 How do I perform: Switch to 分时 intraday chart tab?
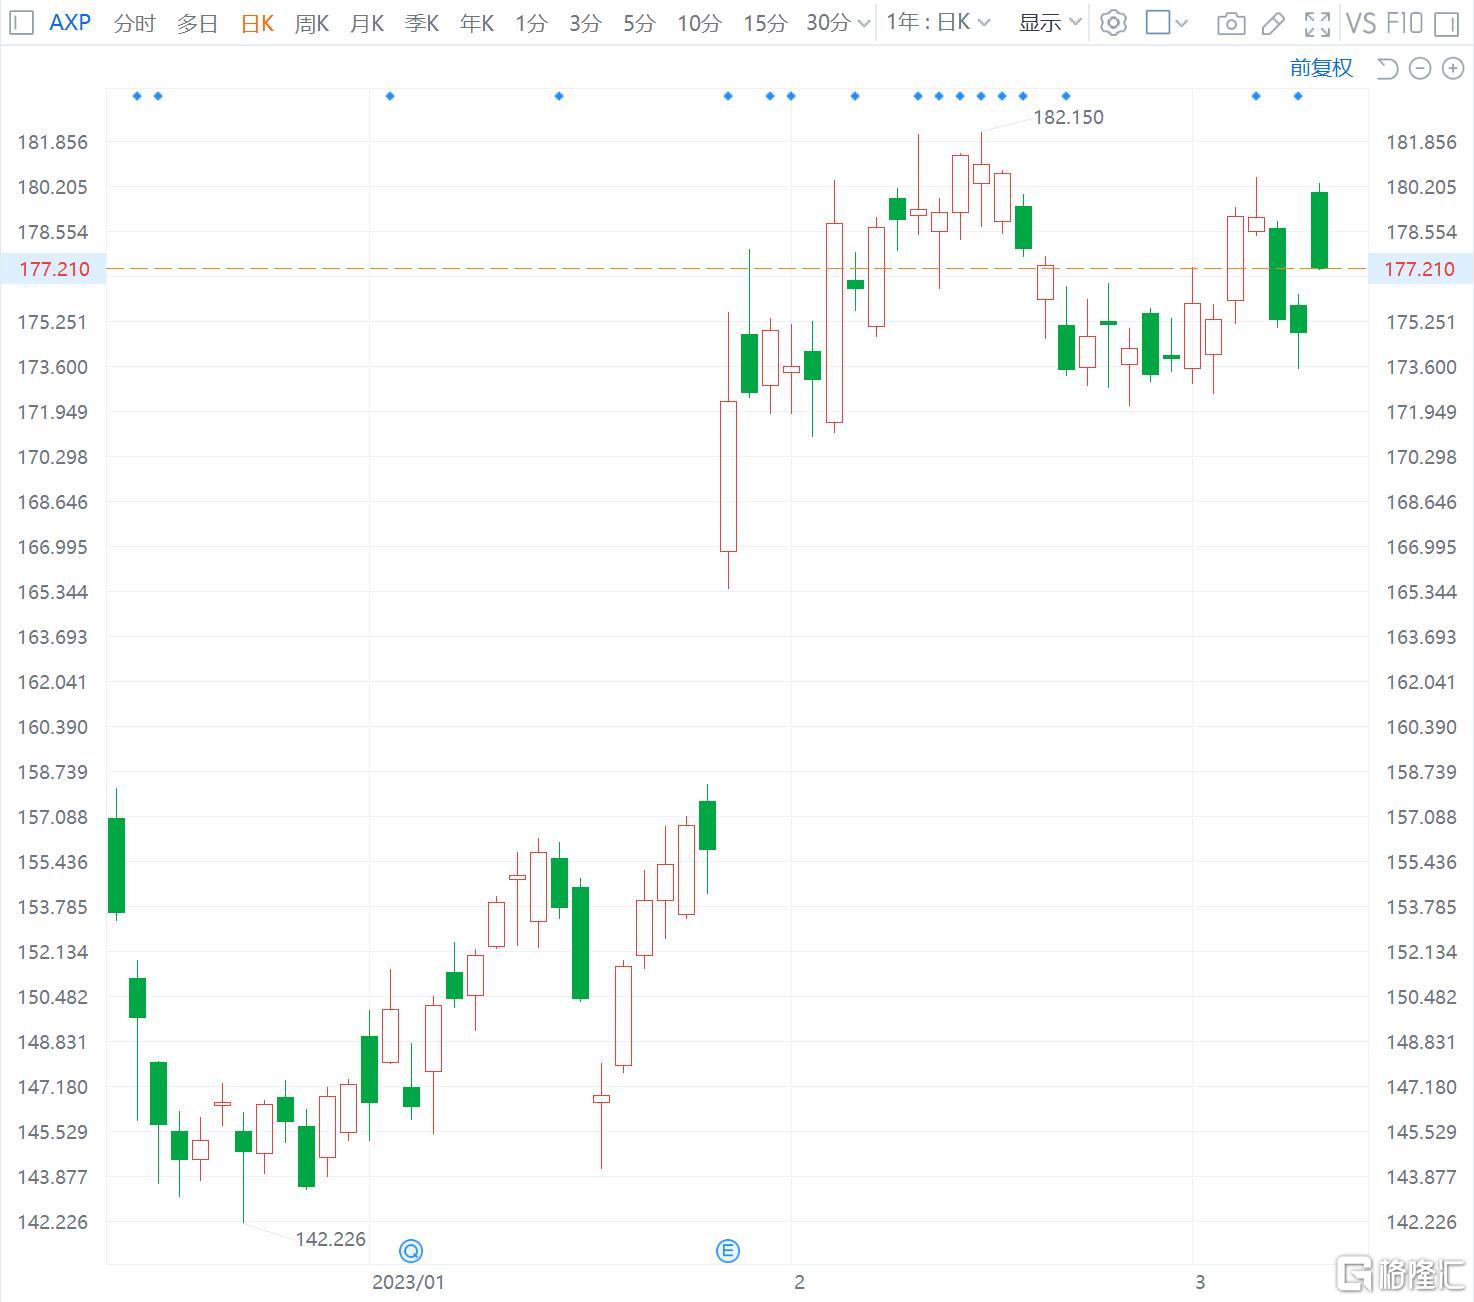click(134, 22)
